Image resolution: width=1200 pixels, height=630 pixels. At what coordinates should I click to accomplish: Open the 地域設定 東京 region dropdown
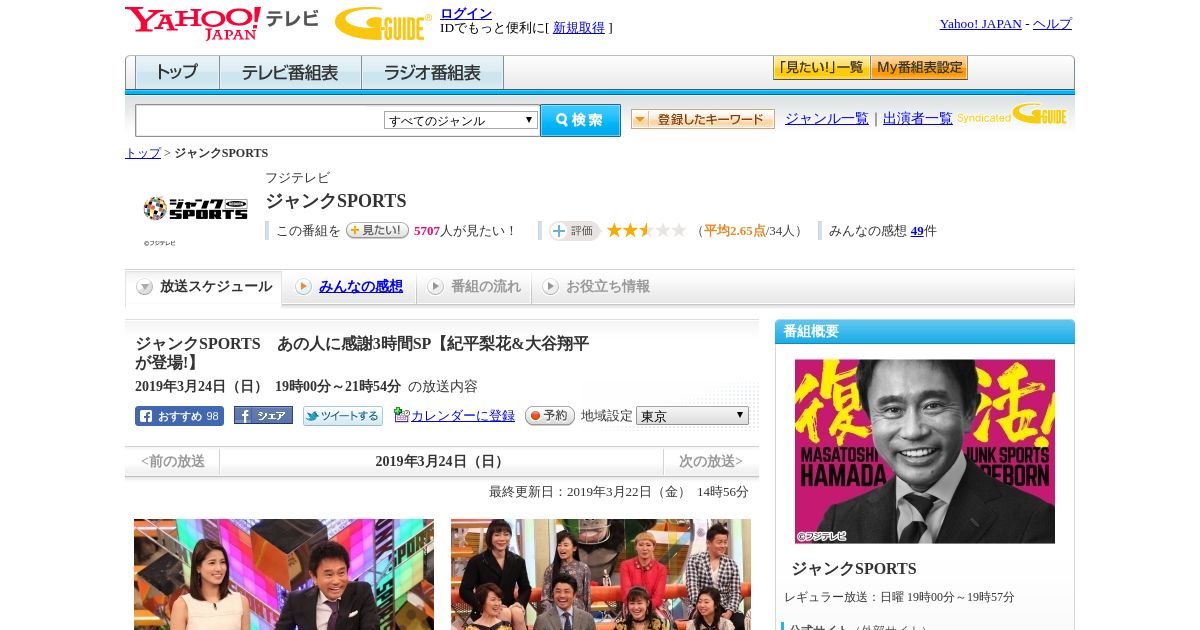[692, 415]
